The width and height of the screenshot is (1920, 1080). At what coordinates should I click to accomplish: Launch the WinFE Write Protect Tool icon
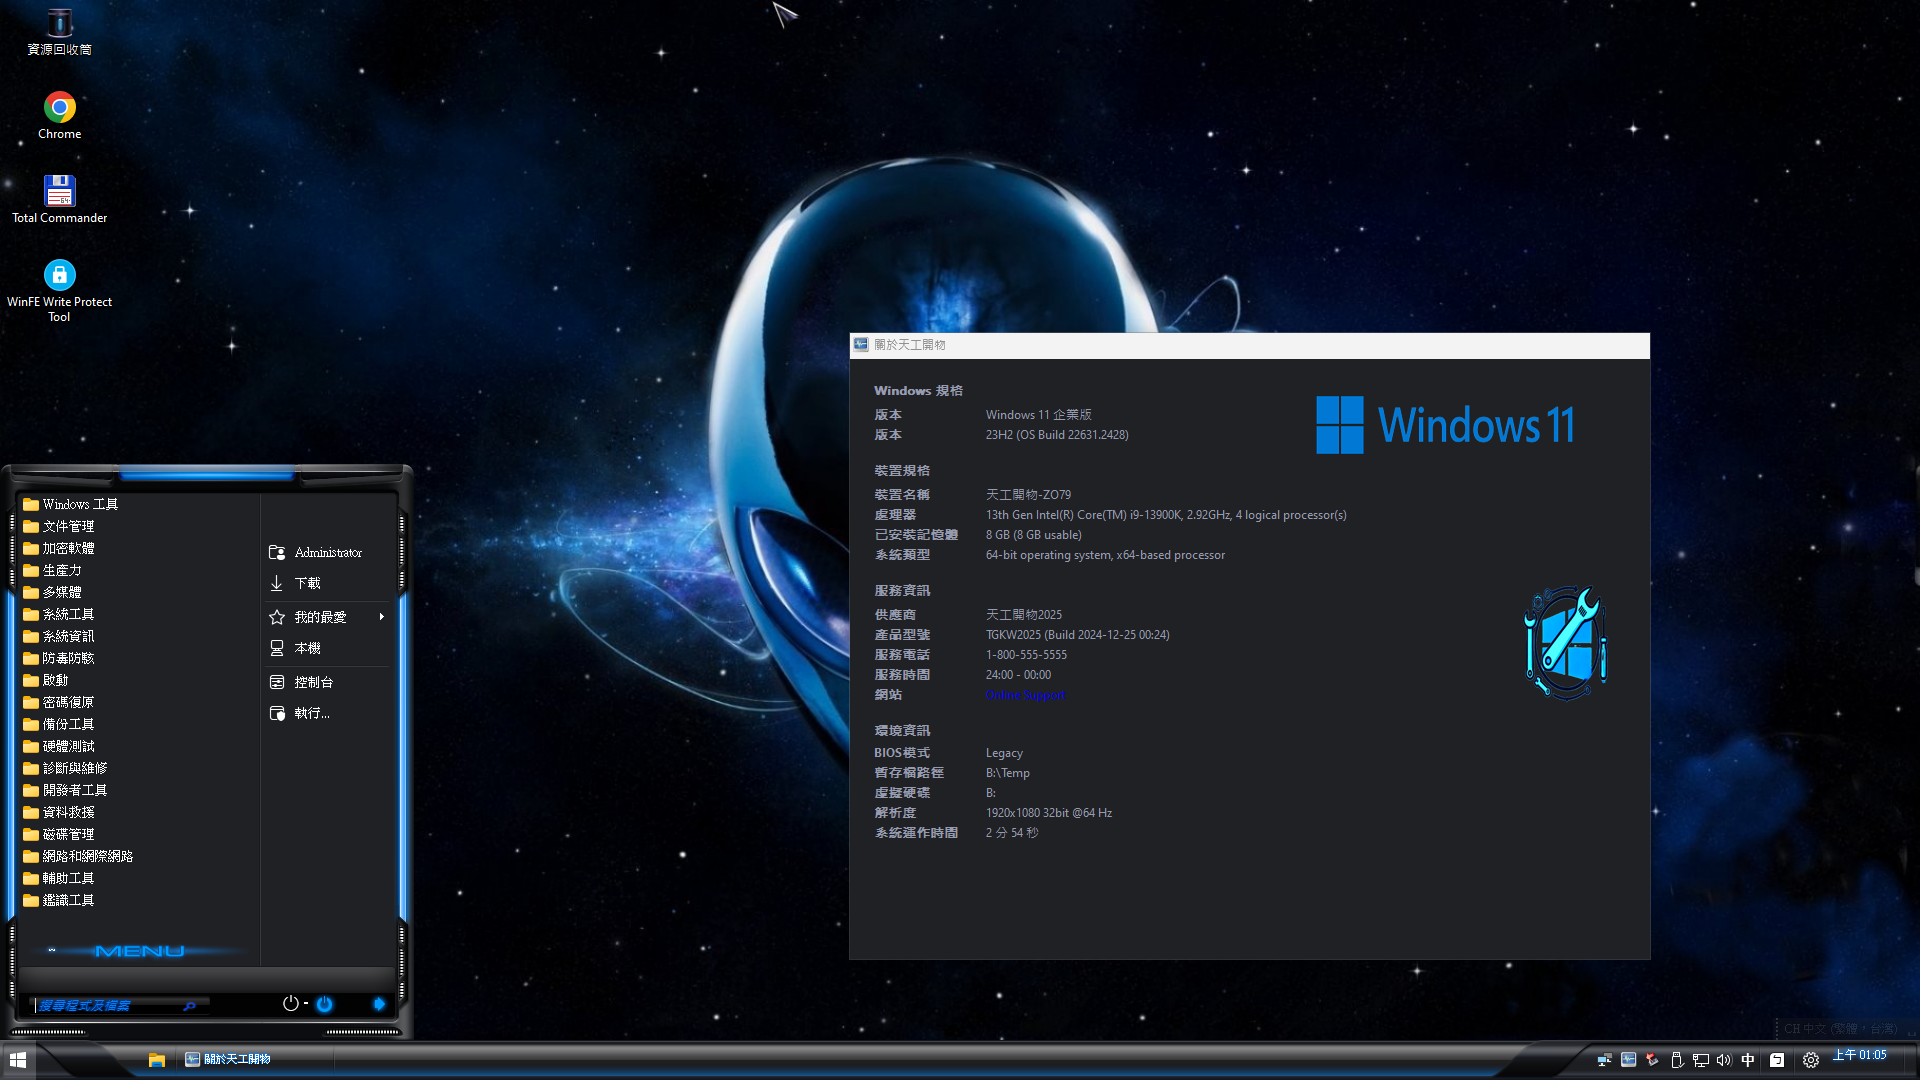point(59,276)
